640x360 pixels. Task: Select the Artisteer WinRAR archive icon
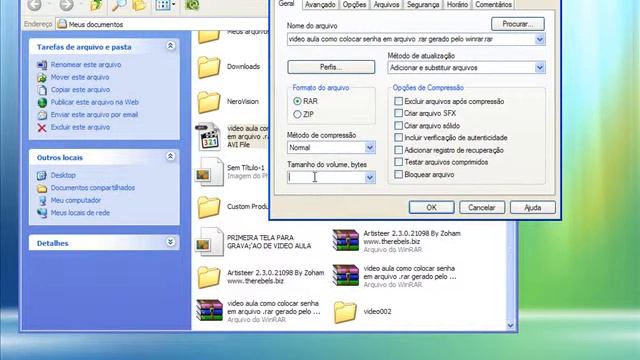[346, 240]
